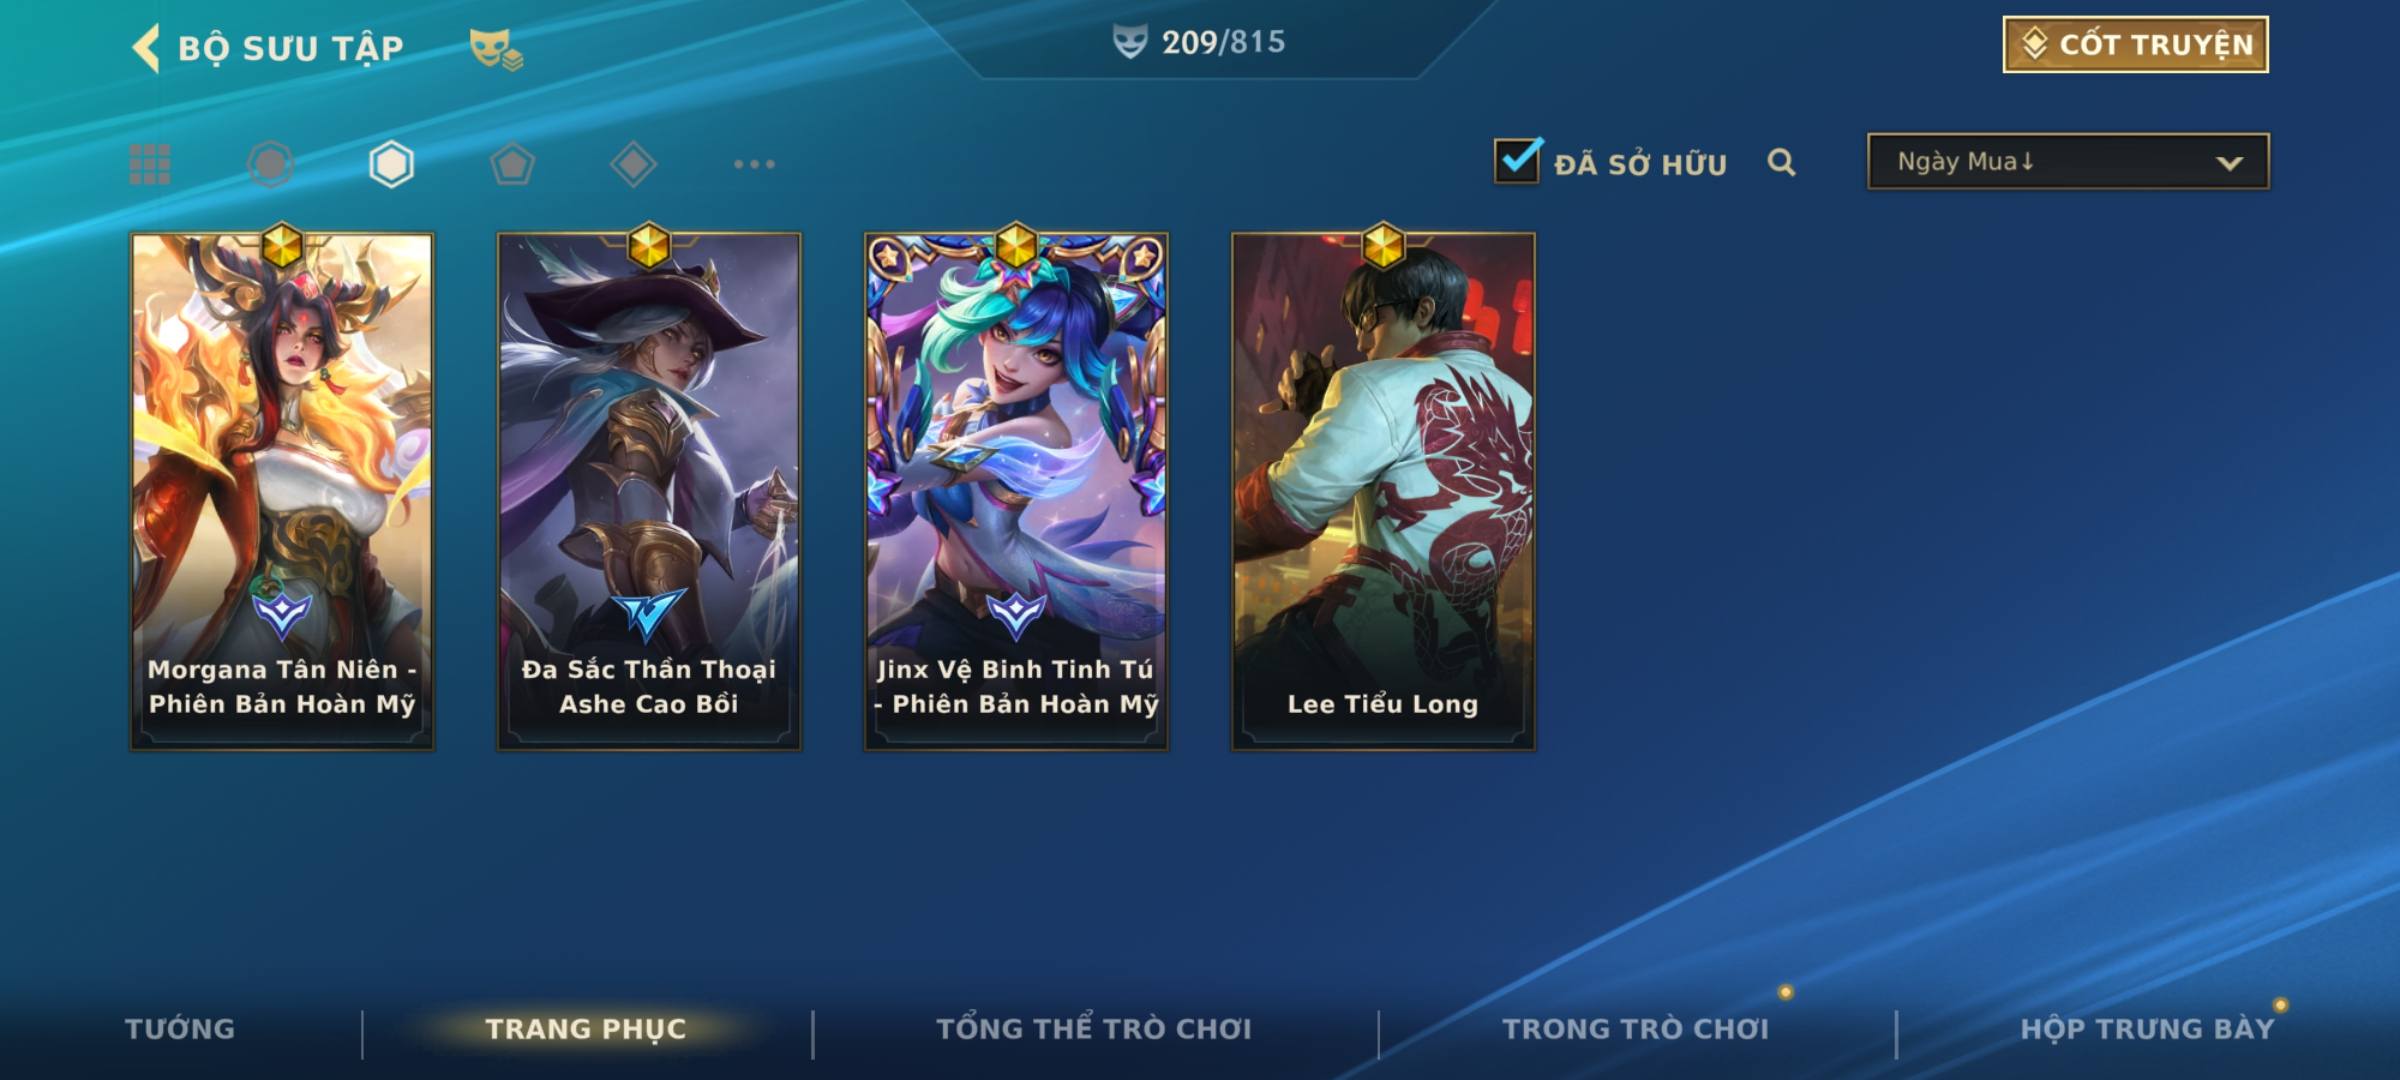Screen dimensions: 2400x1080
Task: Open the three-dots more filters icon
Action: (x=754, y=164)
